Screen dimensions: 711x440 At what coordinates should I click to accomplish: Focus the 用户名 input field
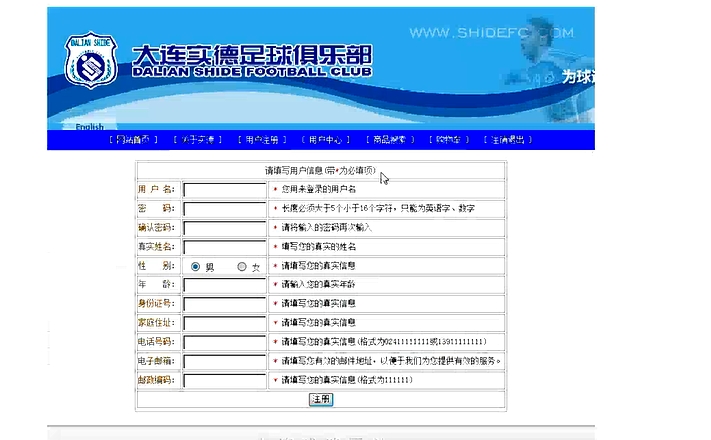pyautogui.click(x=224, y=190)
